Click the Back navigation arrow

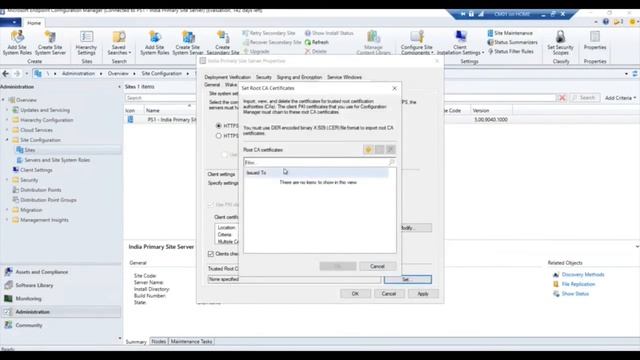click(6, 74)
